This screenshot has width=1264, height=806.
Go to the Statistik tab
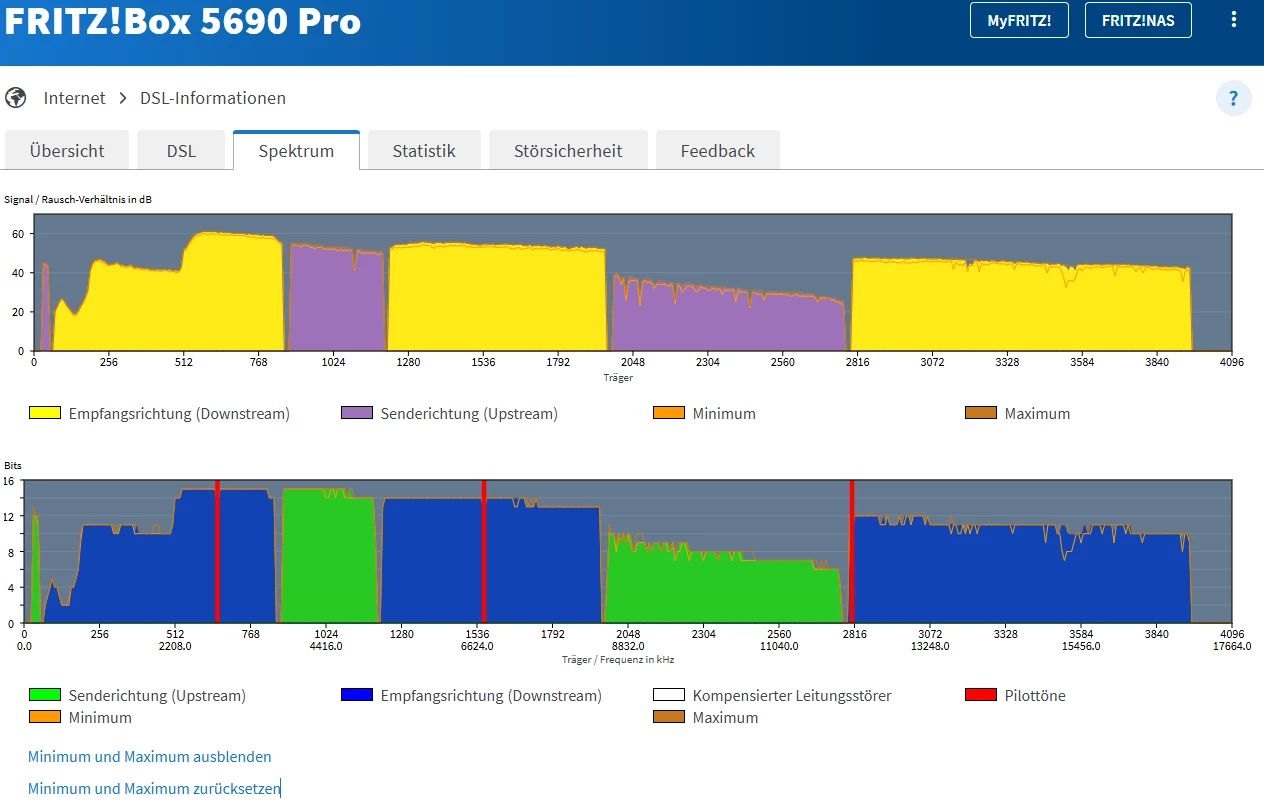click(424, 151)
